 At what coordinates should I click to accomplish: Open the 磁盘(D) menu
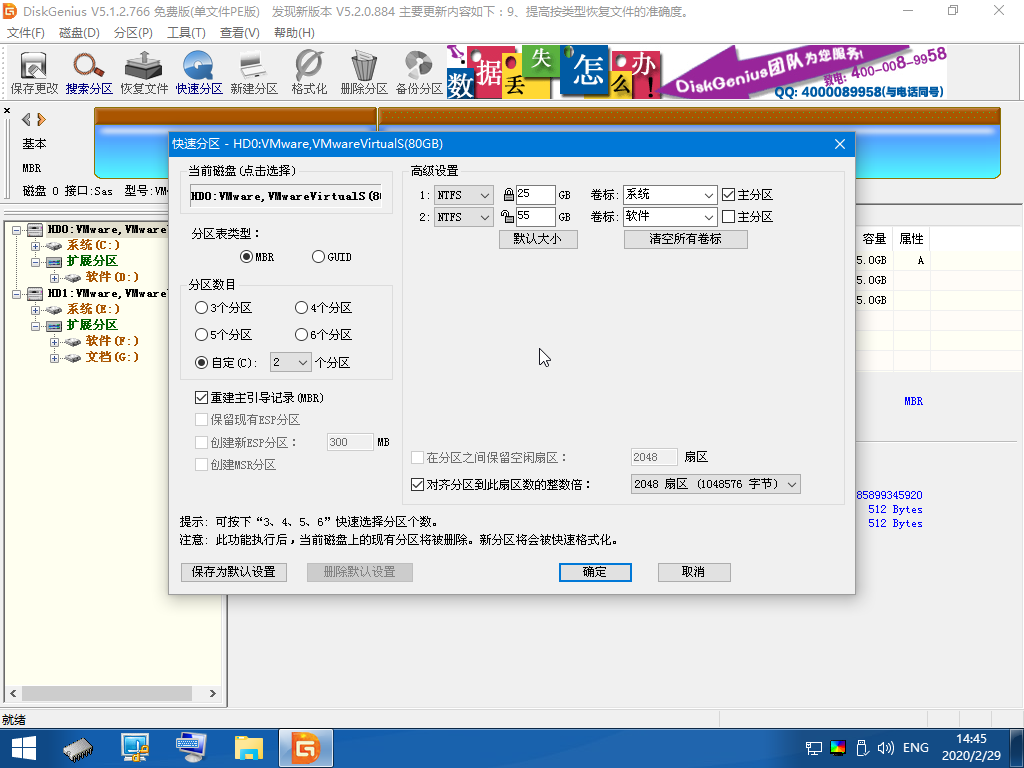(79, 33)
